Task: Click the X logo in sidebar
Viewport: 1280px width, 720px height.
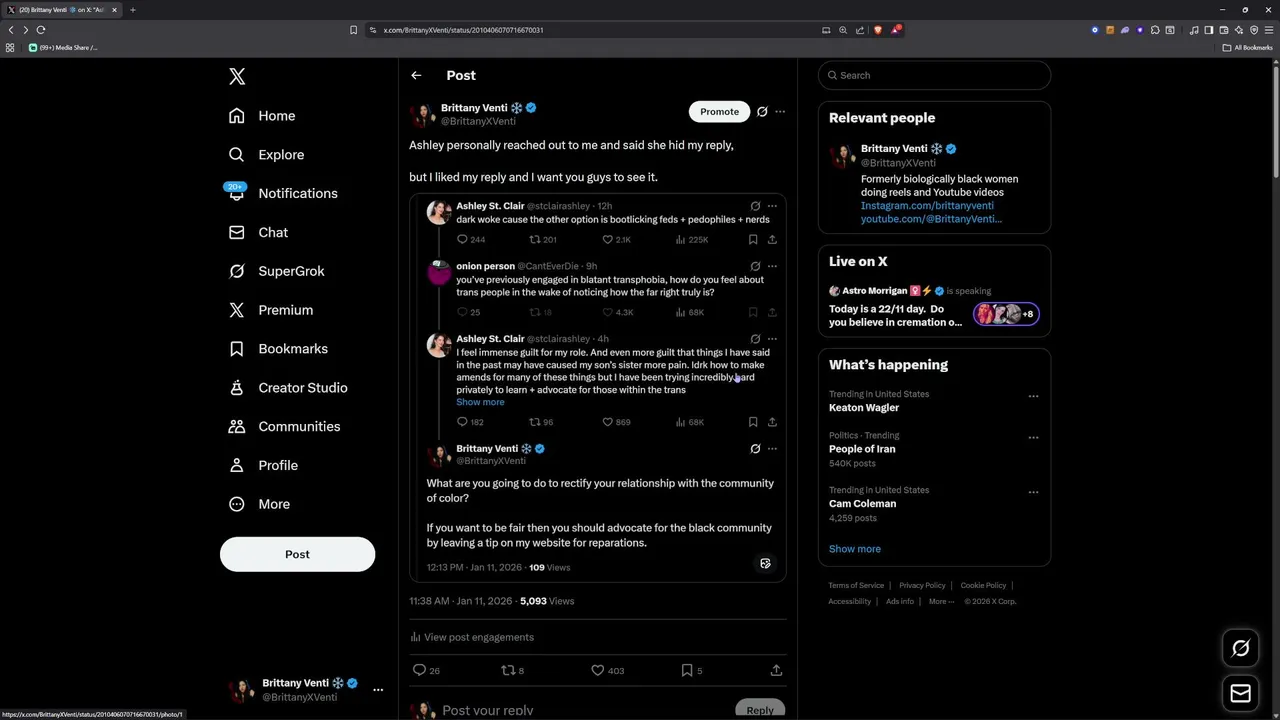Action: coord(237,76)
